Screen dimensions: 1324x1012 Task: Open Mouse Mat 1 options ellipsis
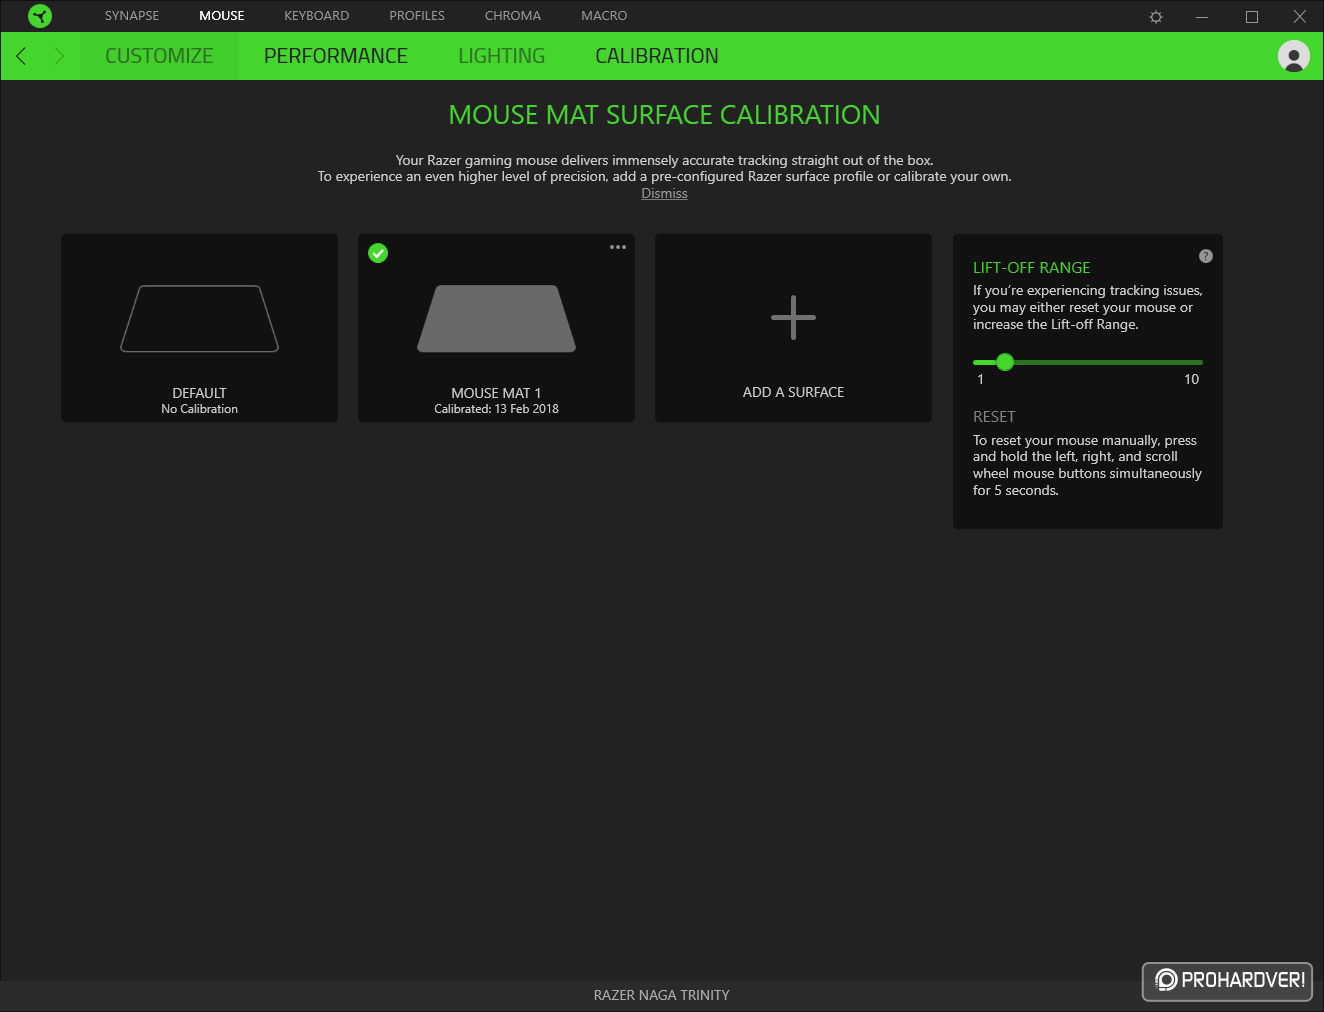(x=618, y=247)
